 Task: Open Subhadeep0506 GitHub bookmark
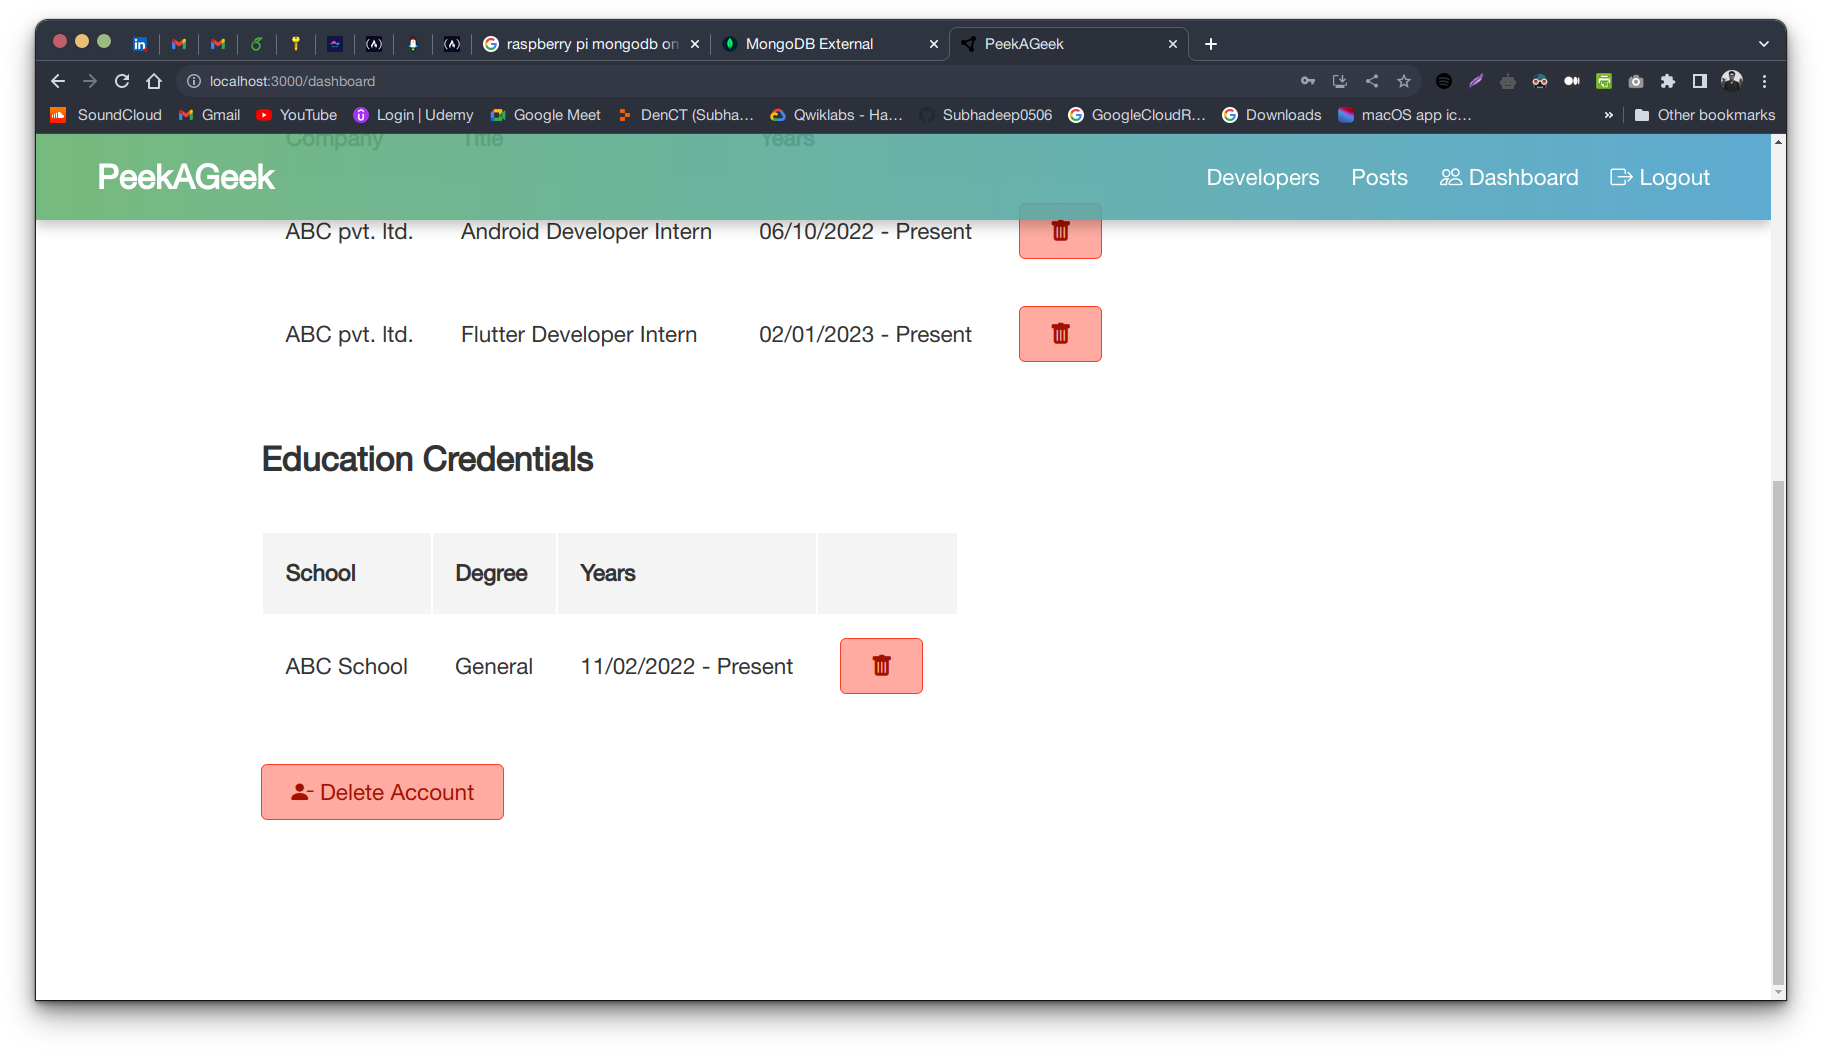[x=986, y=115]
